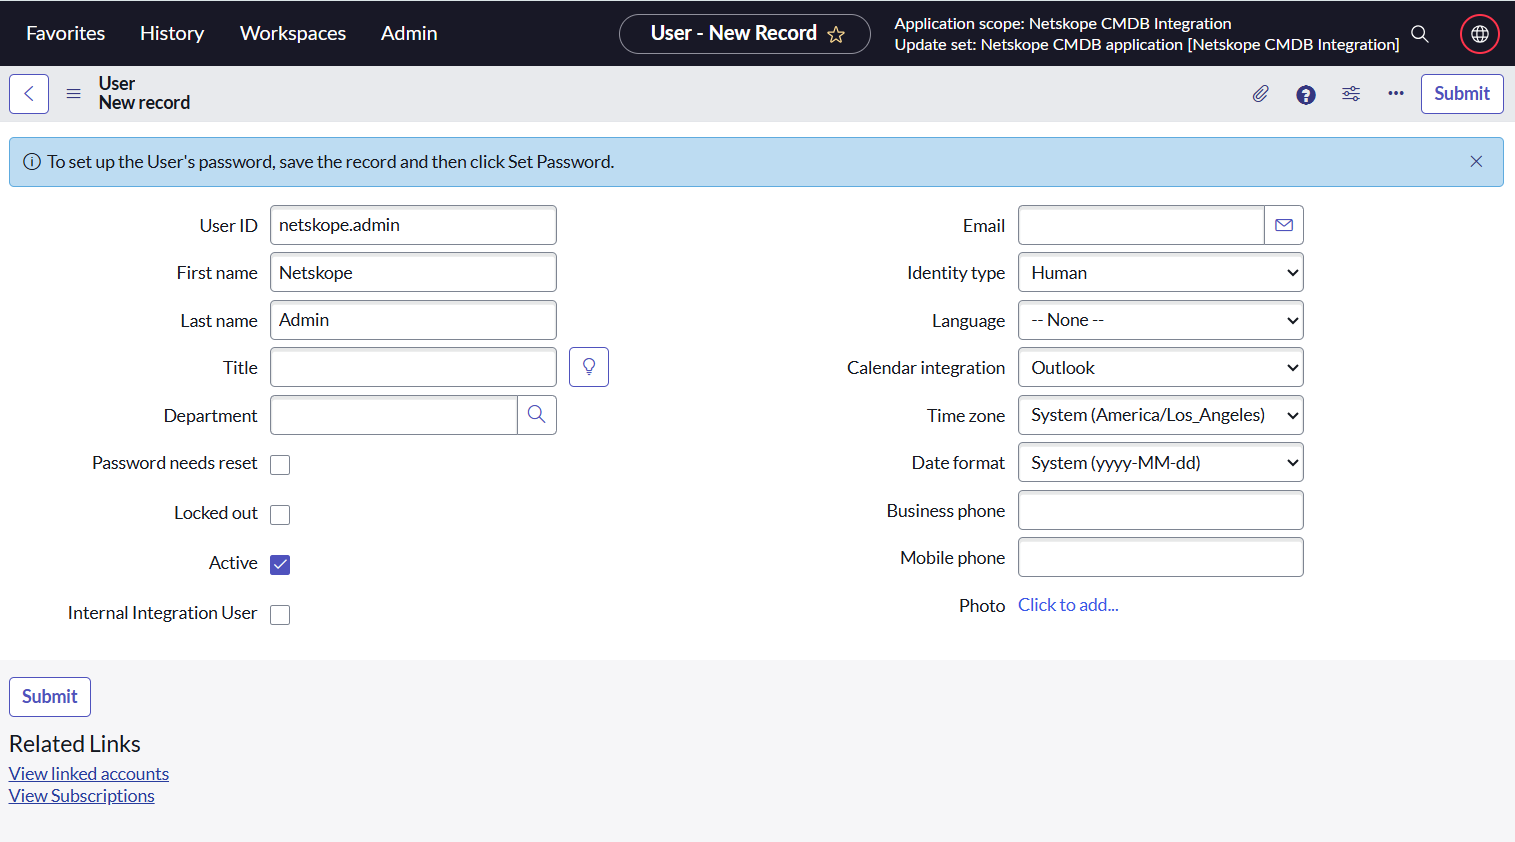Click the Update set text in header

(x=1147, y=44)
